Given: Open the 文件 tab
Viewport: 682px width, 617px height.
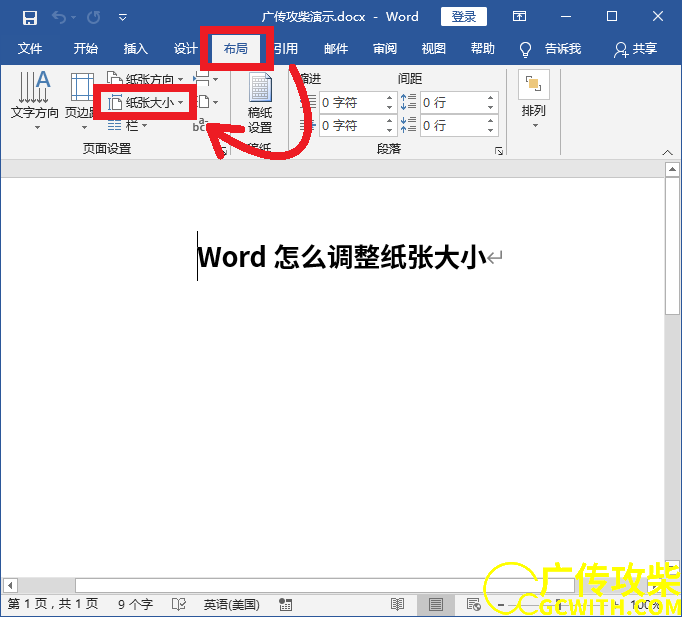Looking at the screenshot, I should tap(30, 48).
